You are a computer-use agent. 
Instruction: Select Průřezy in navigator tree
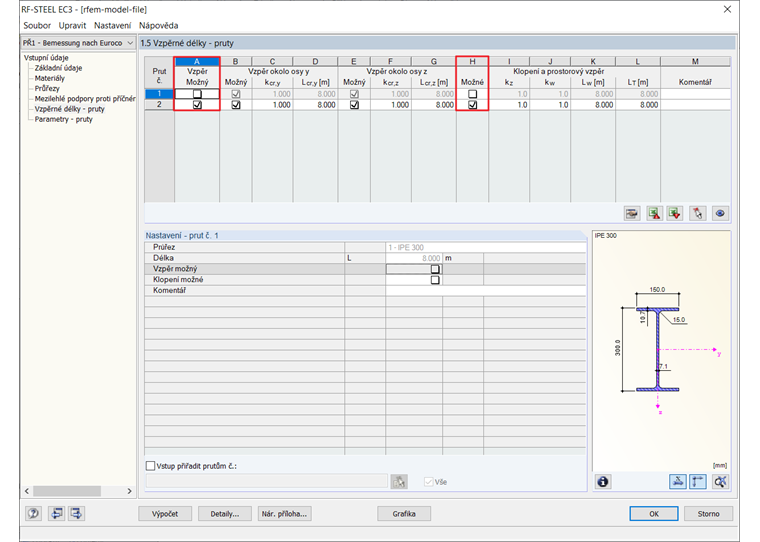pos(47,88)
